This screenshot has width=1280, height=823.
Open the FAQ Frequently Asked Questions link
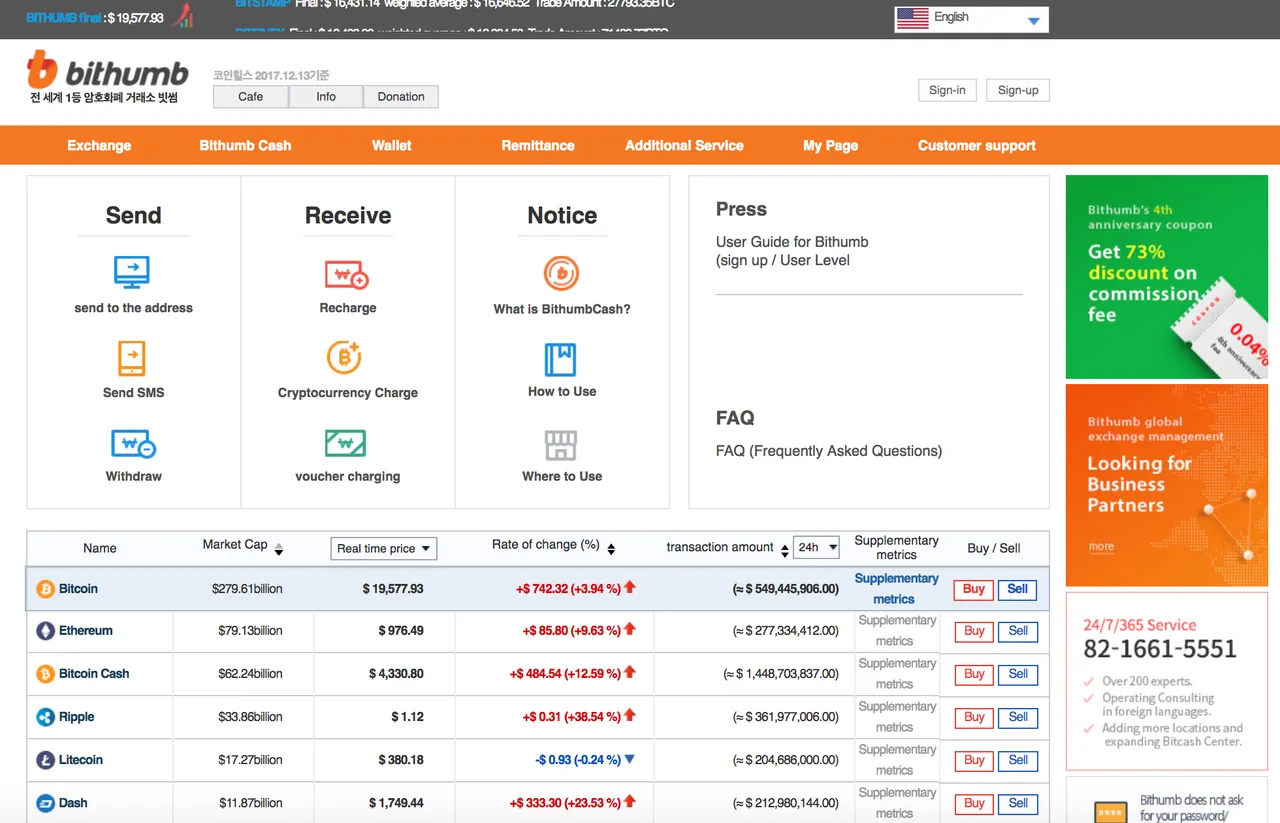[829, 451]
